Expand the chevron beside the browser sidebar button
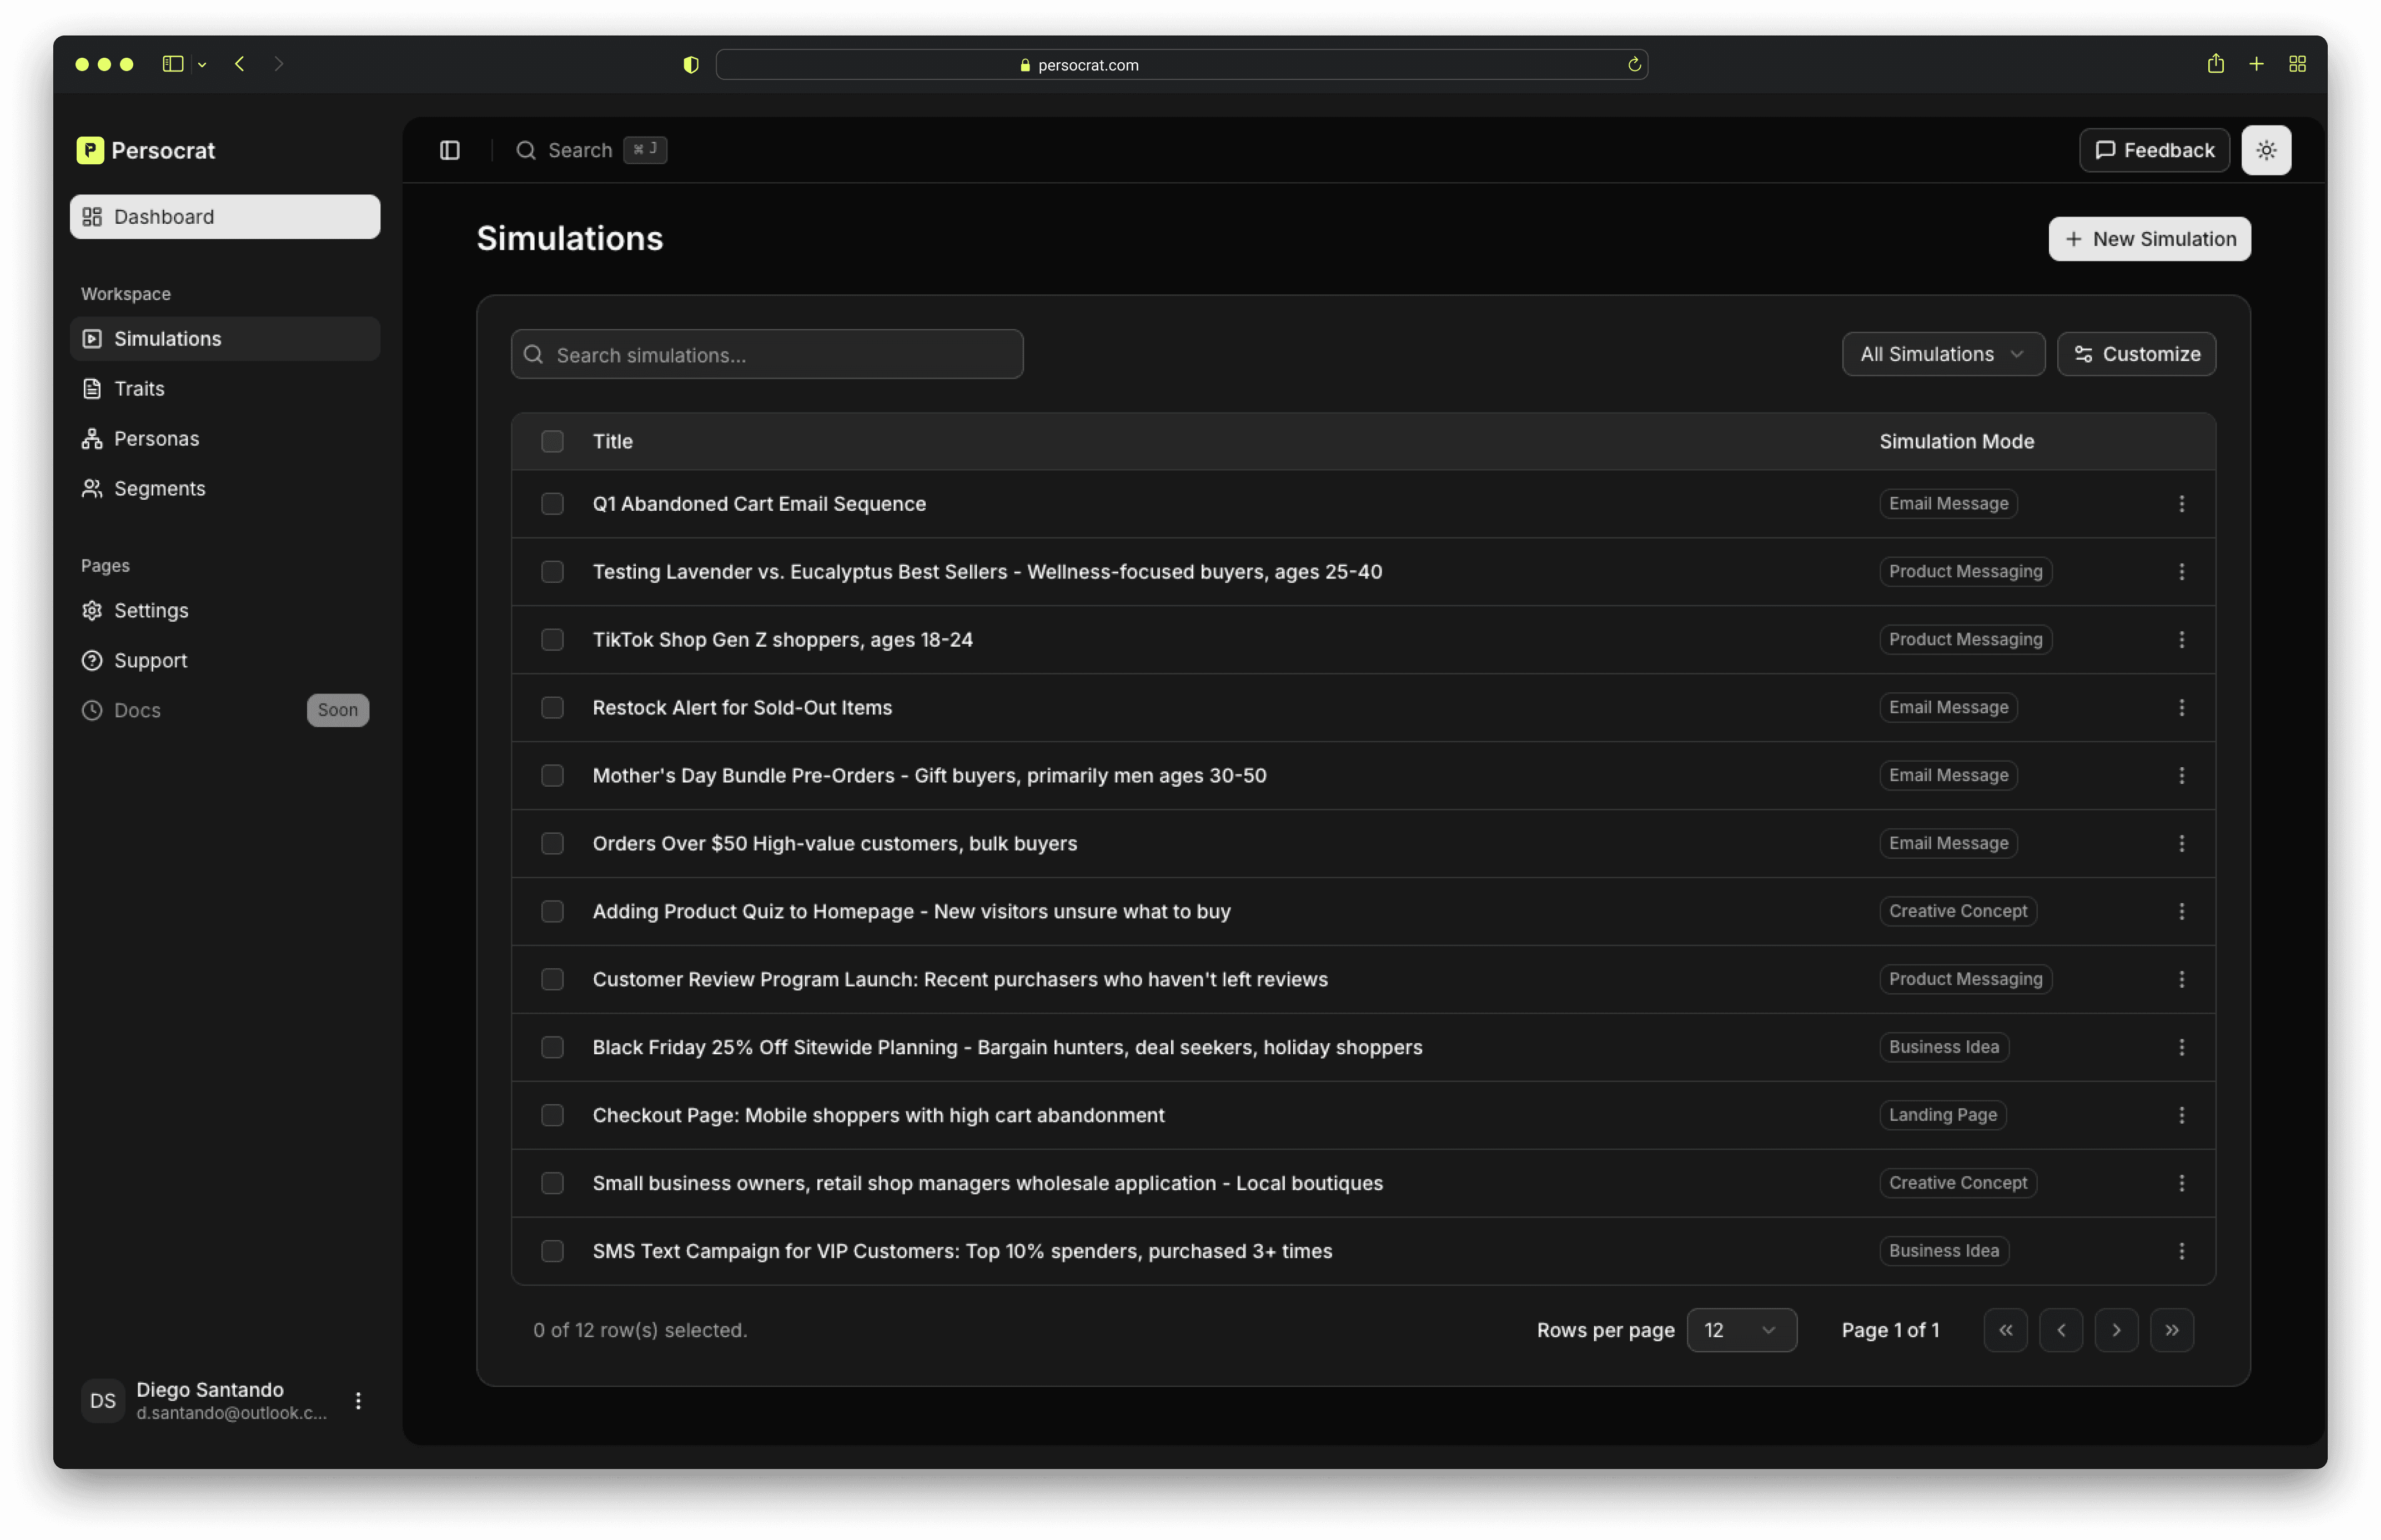 [x=202, y=64]
